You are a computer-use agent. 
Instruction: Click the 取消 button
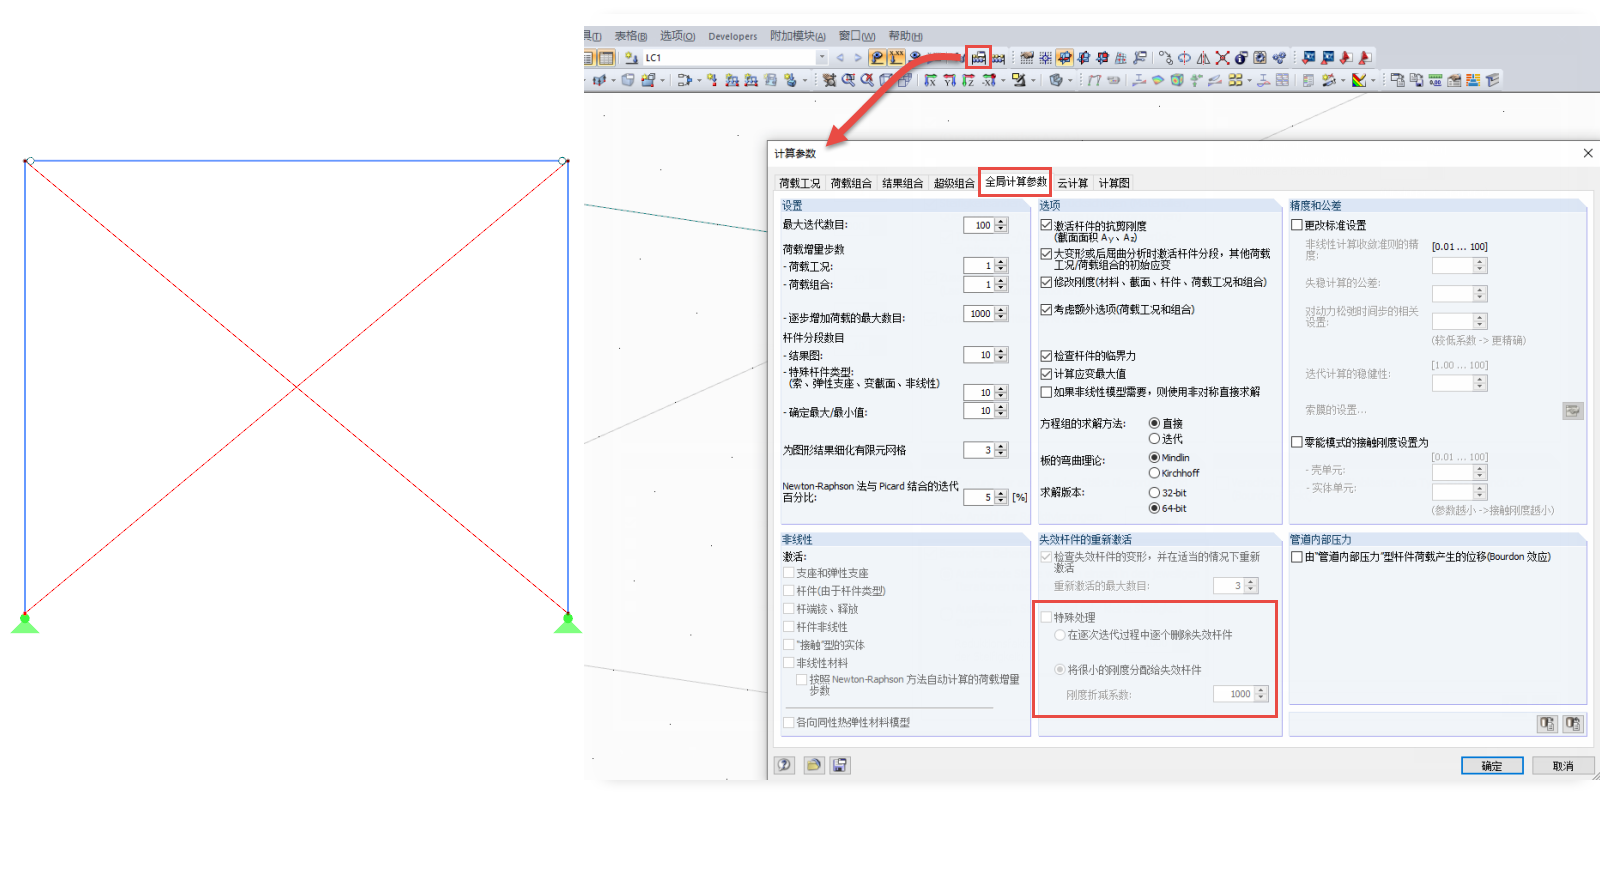coord(1562,766)
